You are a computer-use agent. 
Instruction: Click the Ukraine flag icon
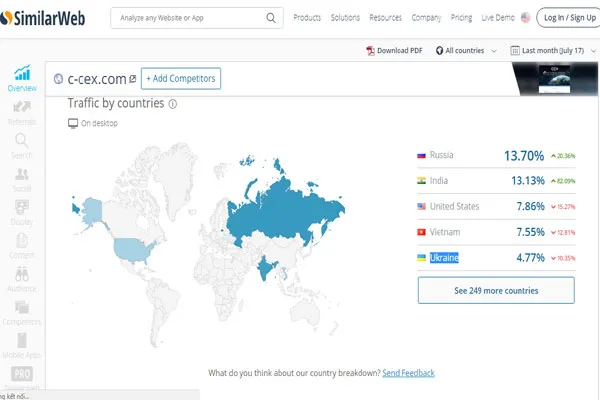421,258
